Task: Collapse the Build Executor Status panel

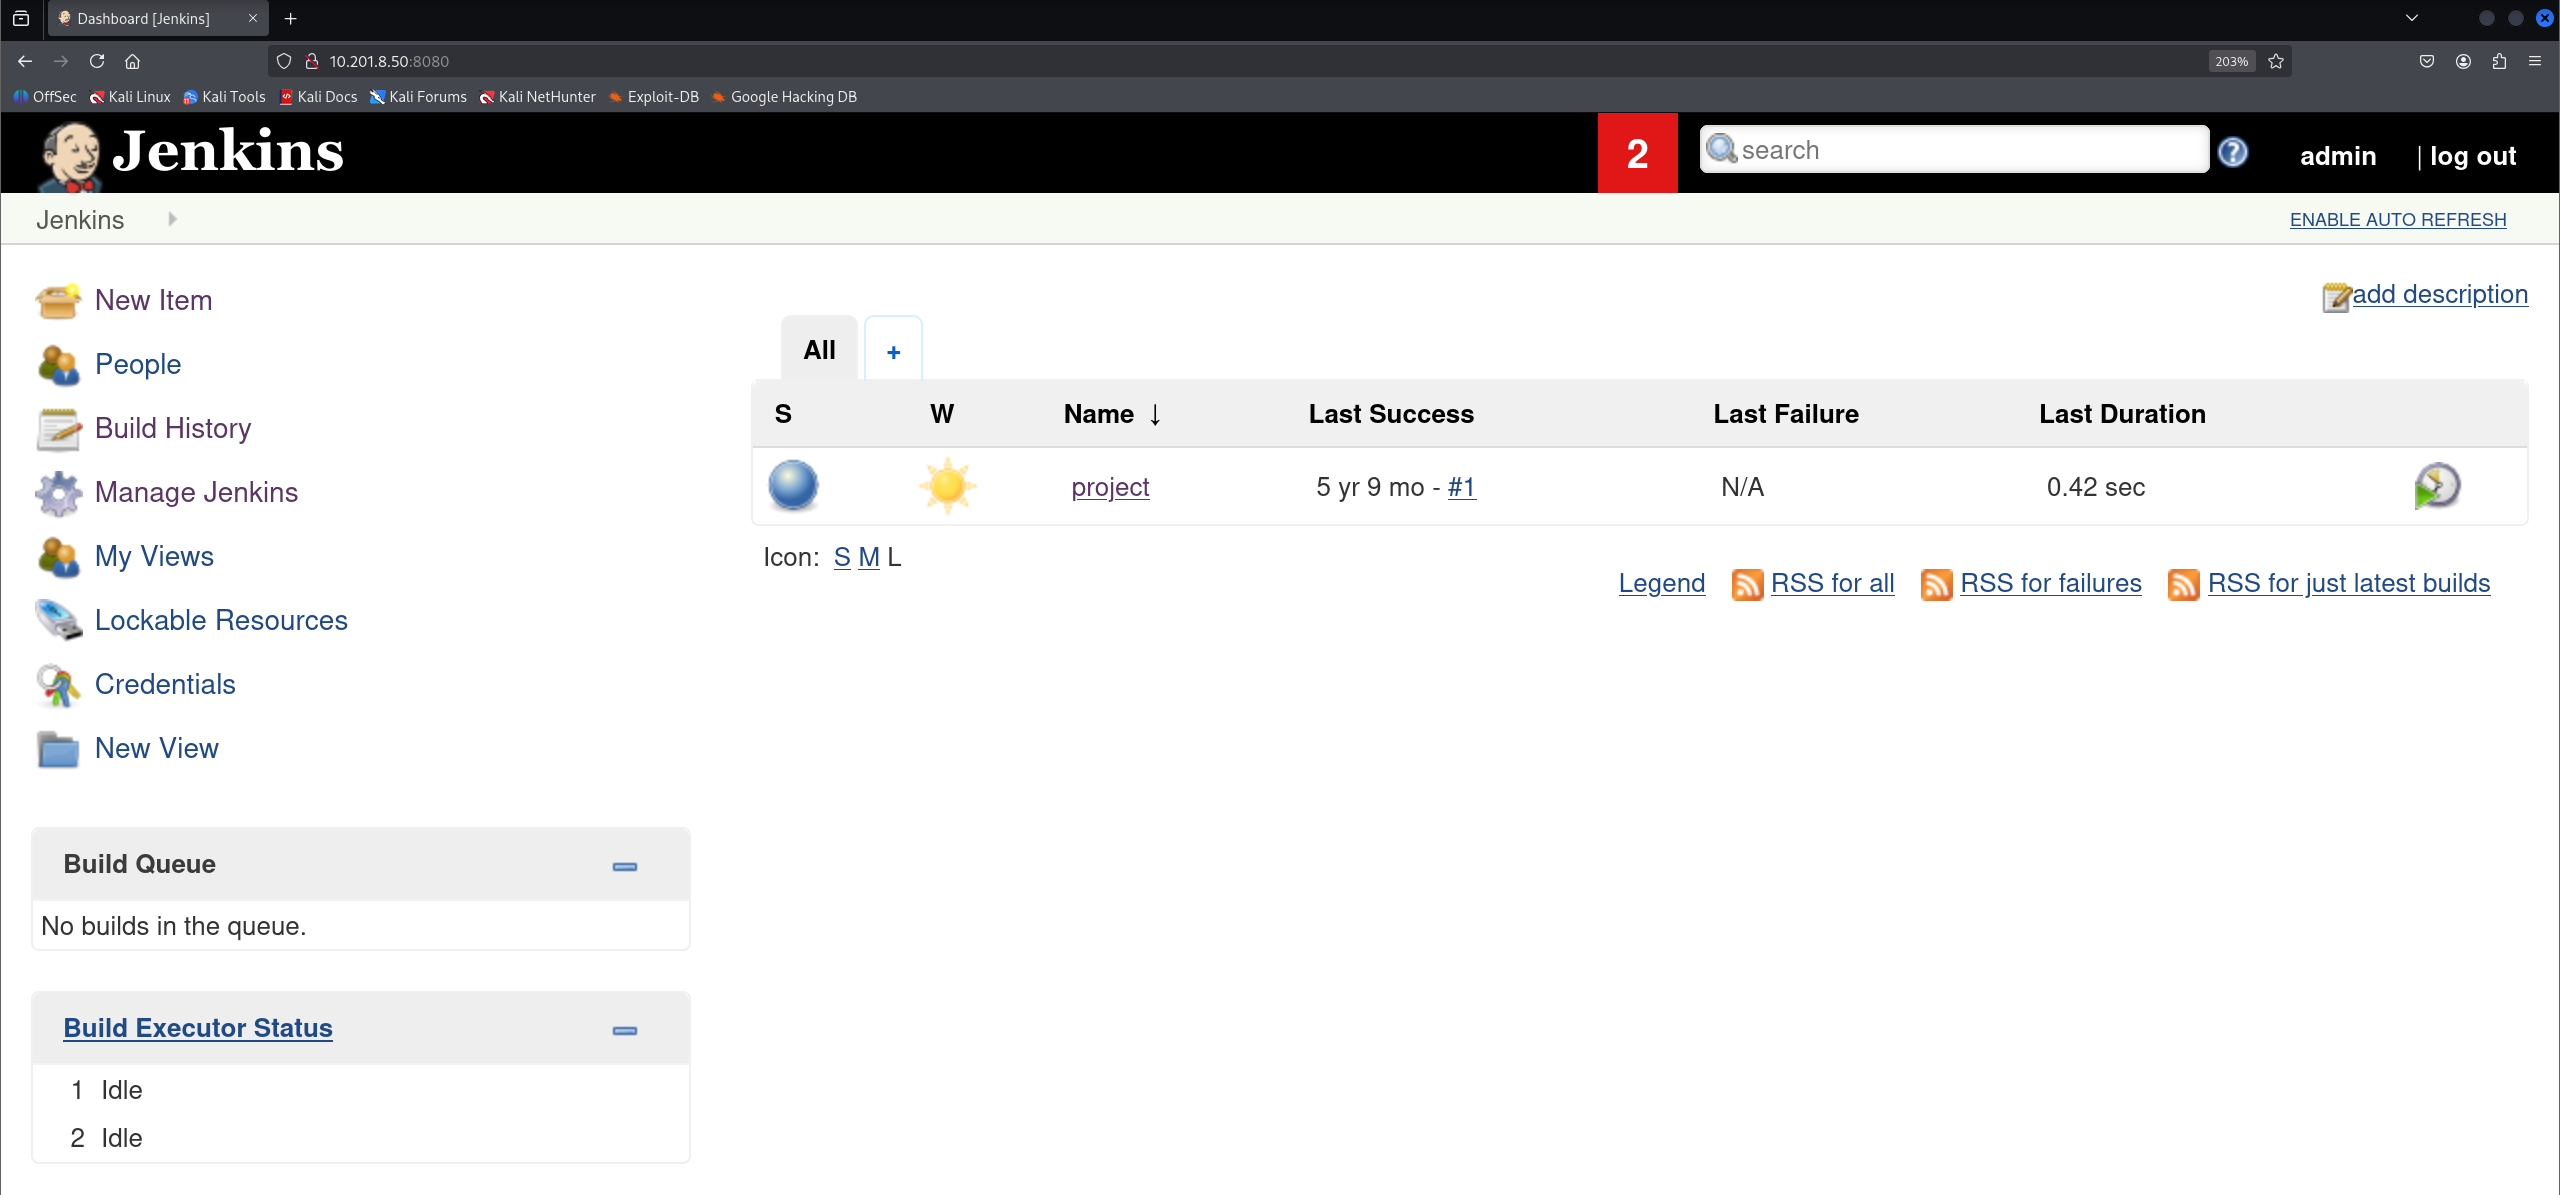Action: point(625,1030)
